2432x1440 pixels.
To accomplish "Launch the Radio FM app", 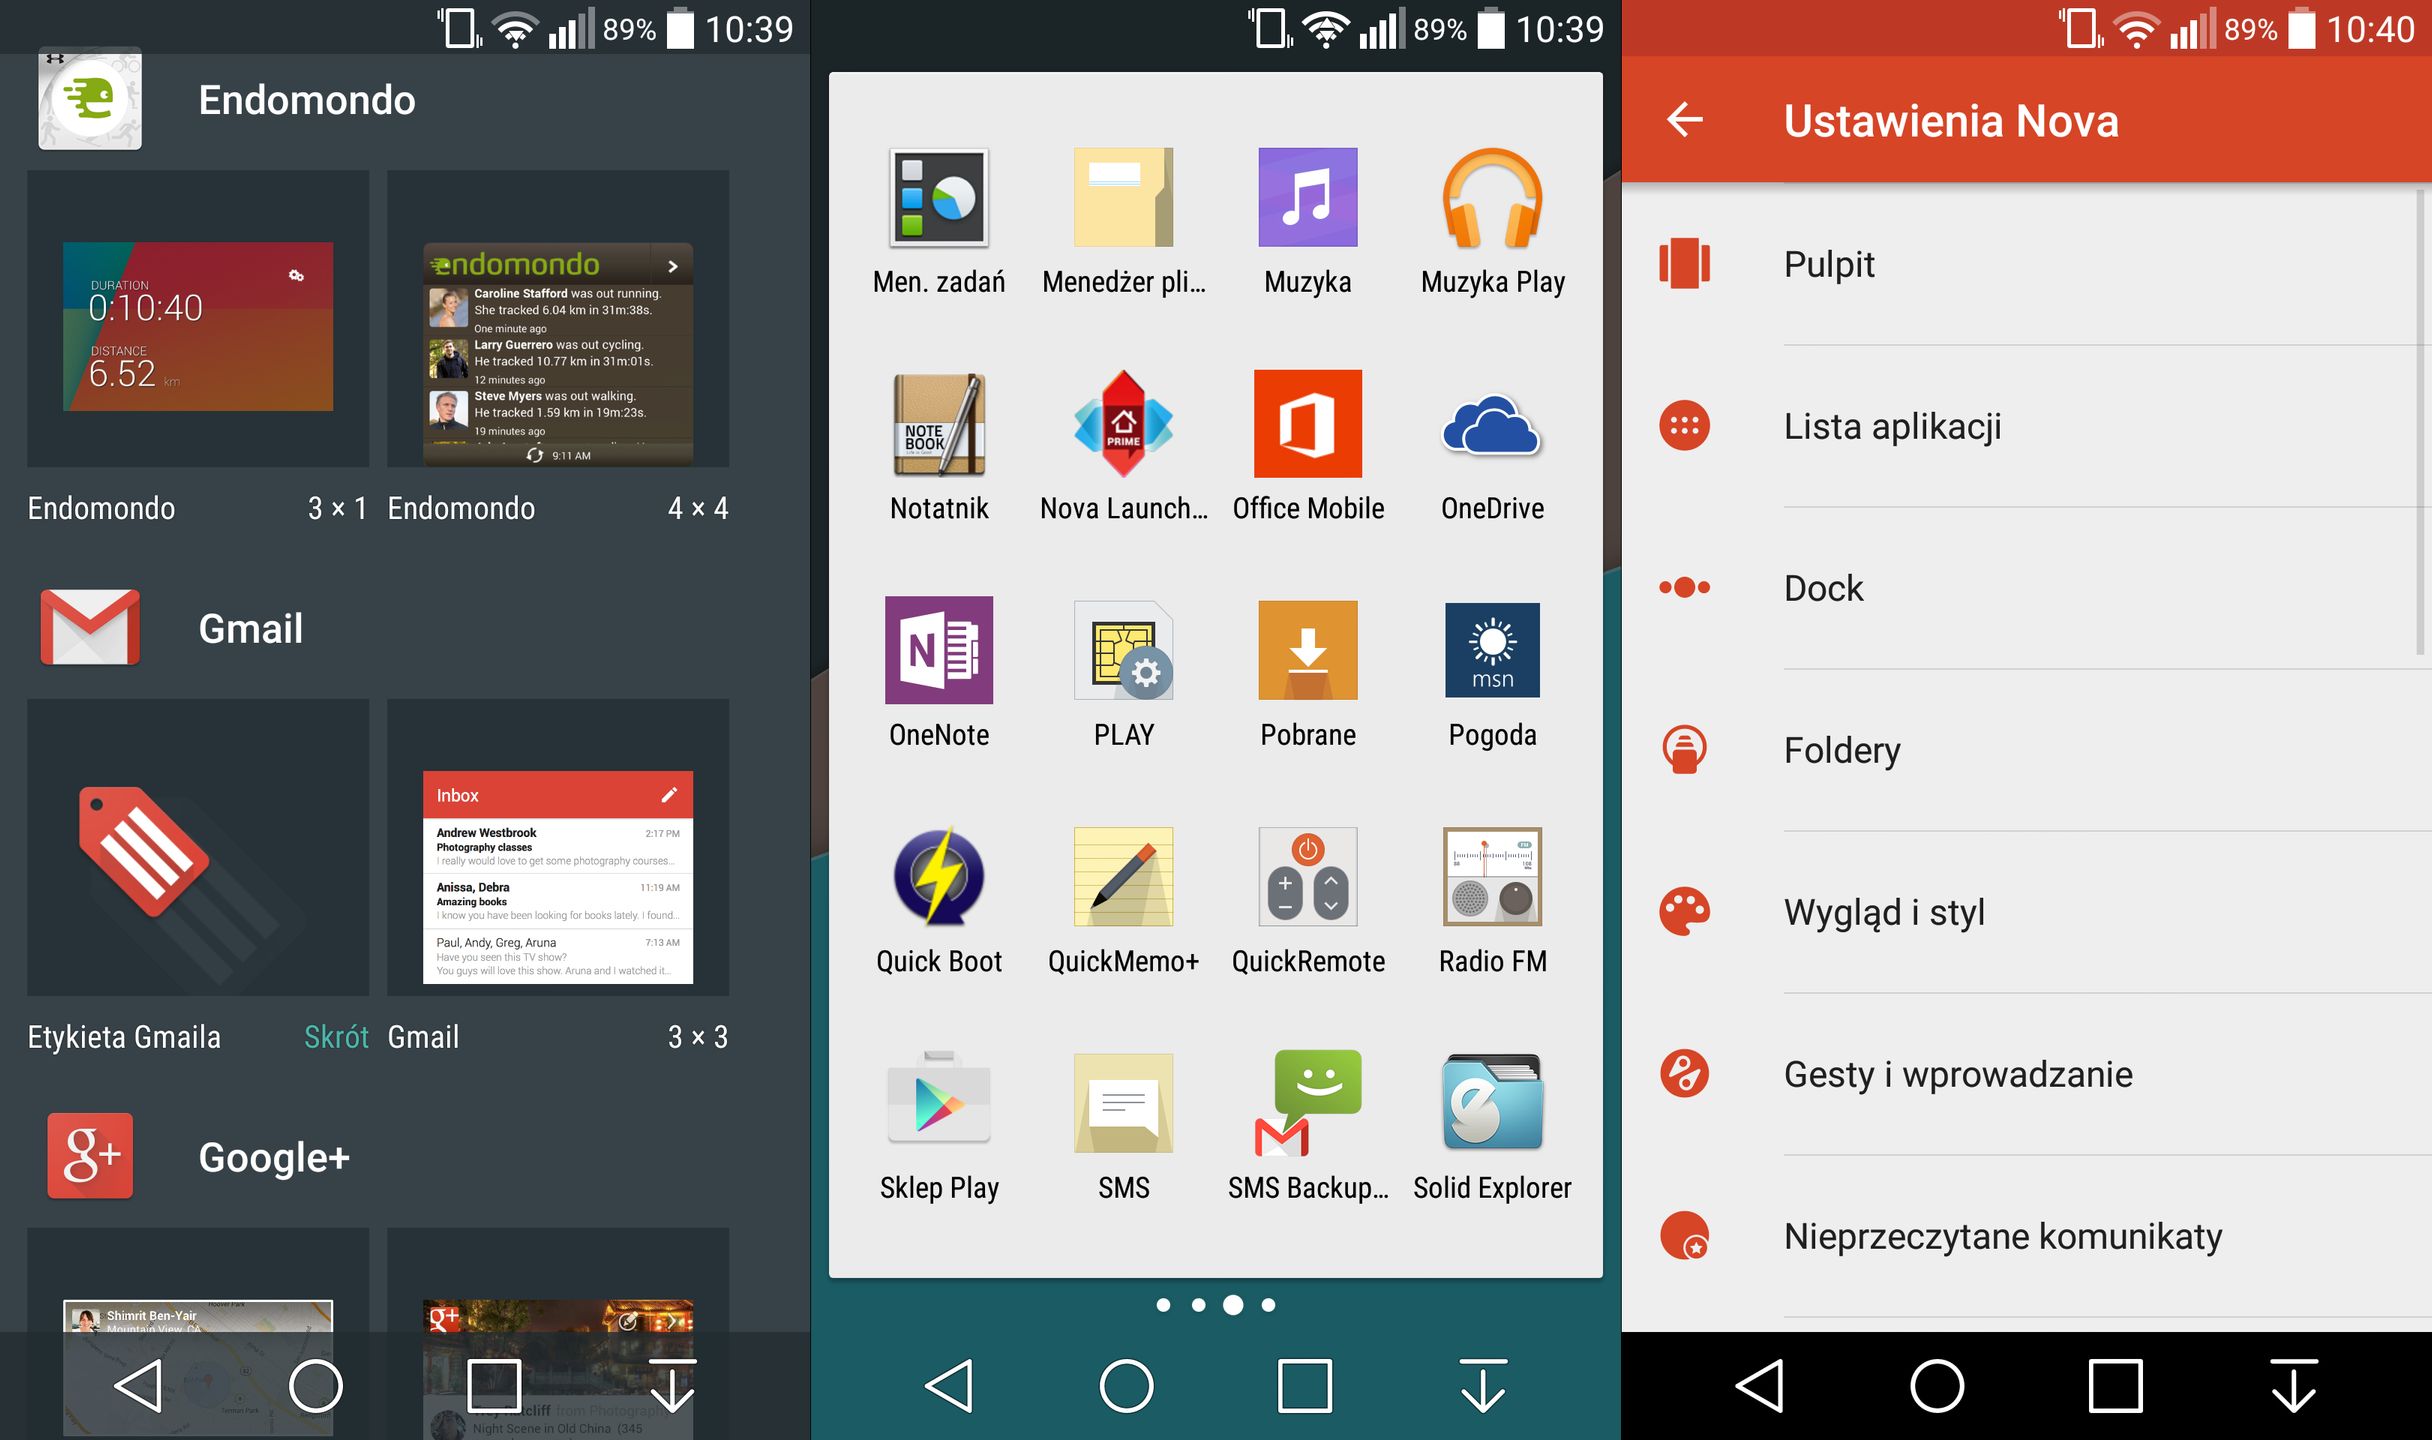I will [x=1492, y=877].
